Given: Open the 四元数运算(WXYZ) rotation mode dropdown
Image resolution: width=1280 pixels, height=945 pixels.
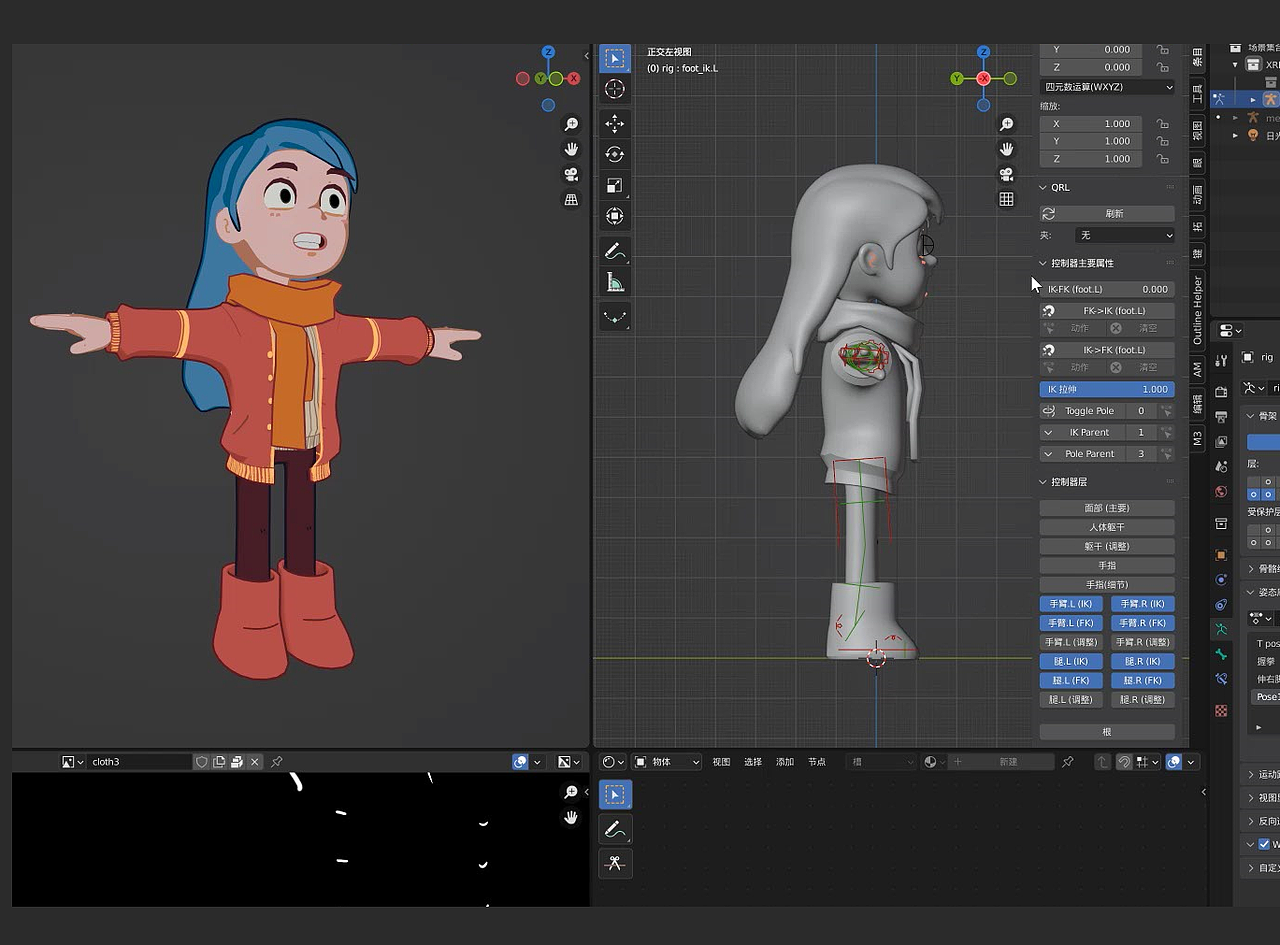Looking at the screenshot, I should click(1107, 87).
